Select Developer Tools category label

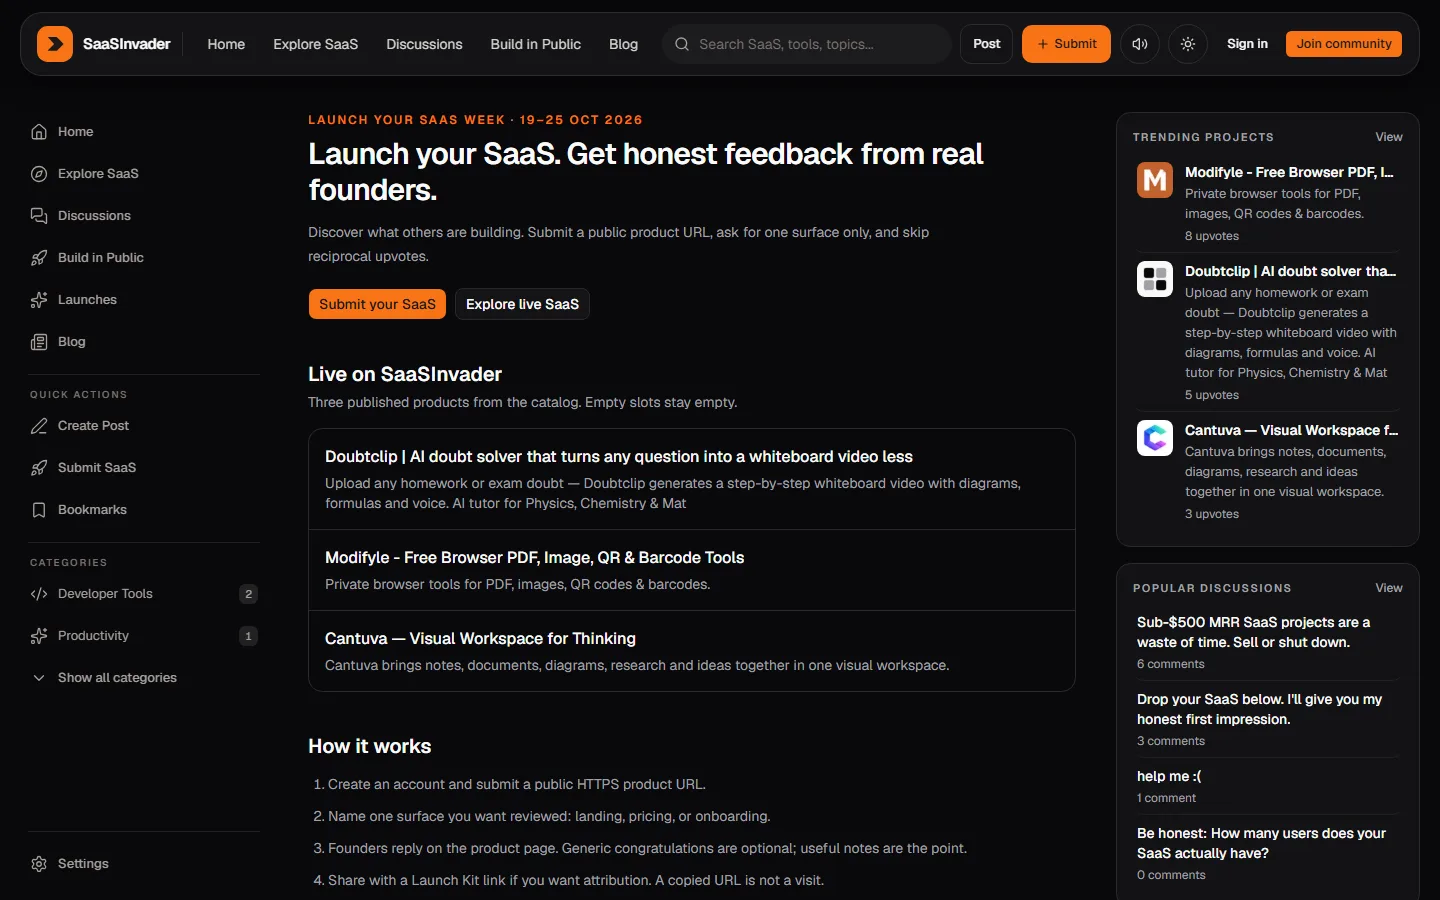(105, 594)
